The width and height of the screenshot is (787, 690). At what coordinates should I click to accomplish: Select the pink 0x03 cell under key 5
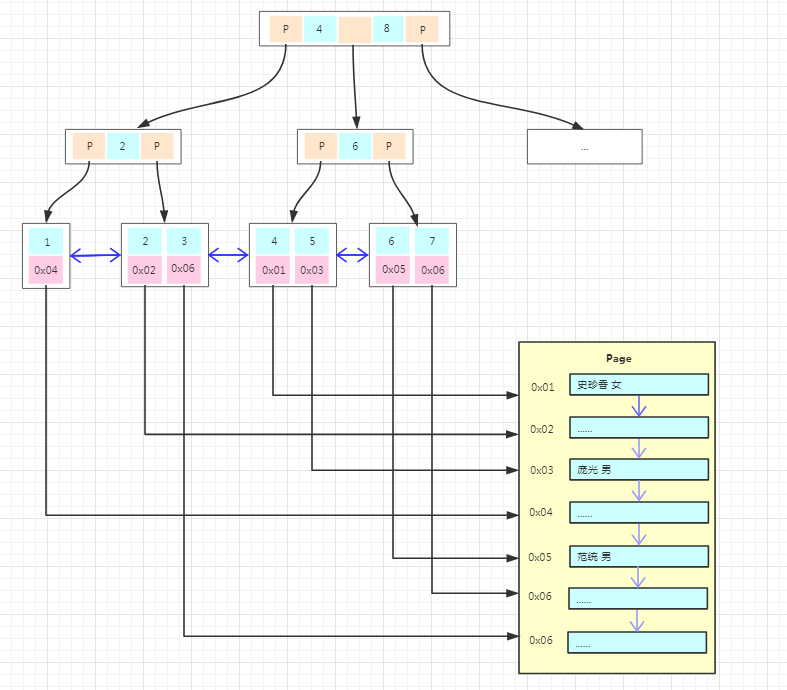pyautogui.click(x=312, y=270)
